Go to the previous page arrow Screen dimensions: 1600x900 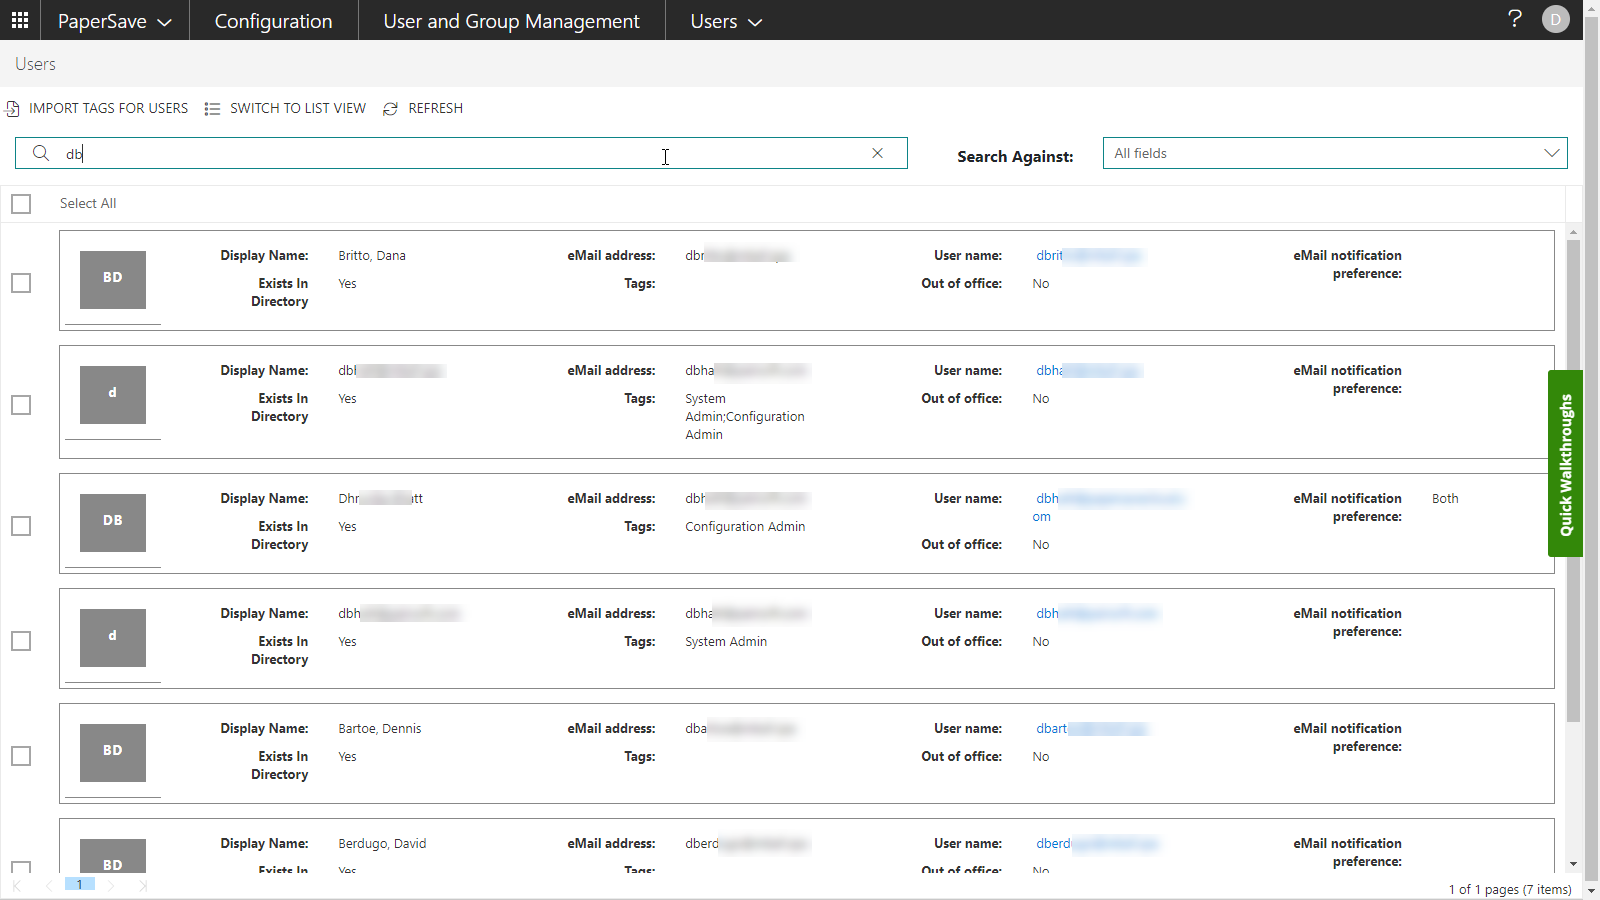[49, 885]
